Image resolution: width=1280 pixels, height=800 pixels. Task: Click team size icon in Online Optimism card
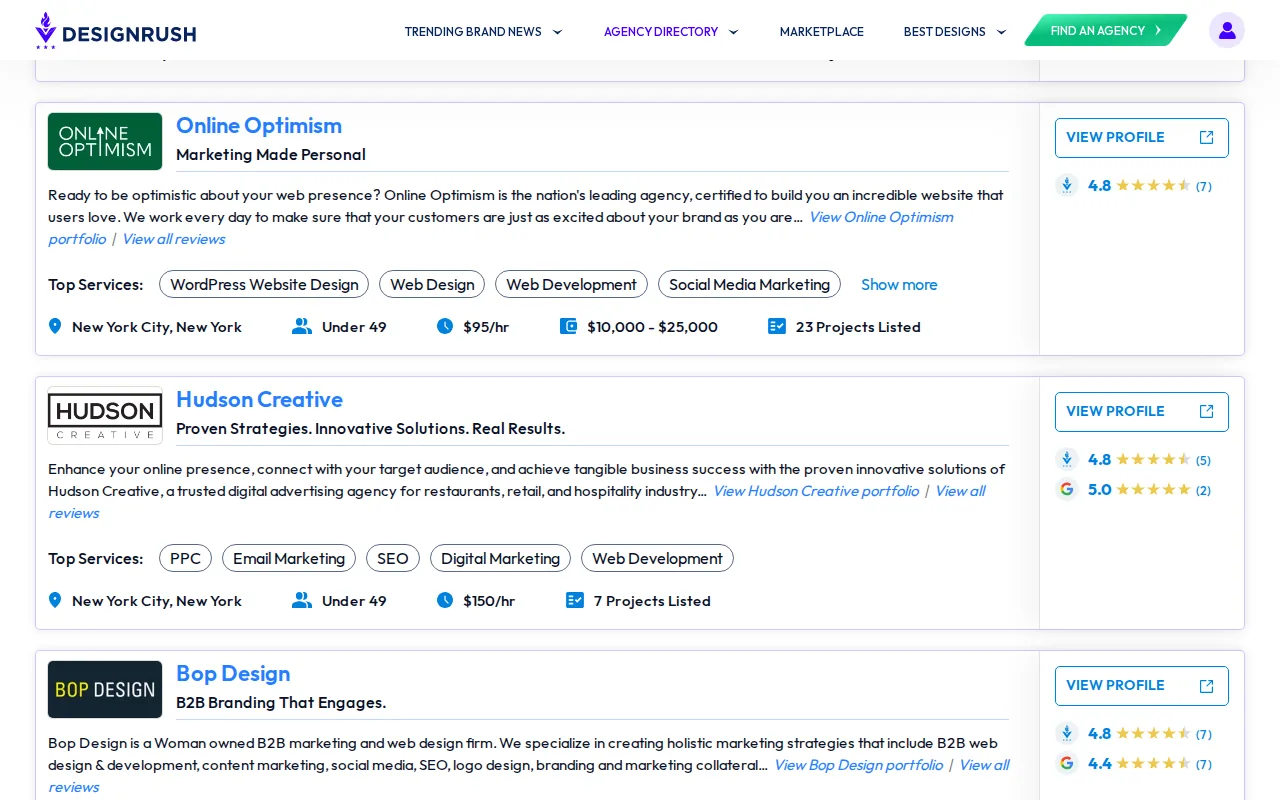(x=302, y=326)
